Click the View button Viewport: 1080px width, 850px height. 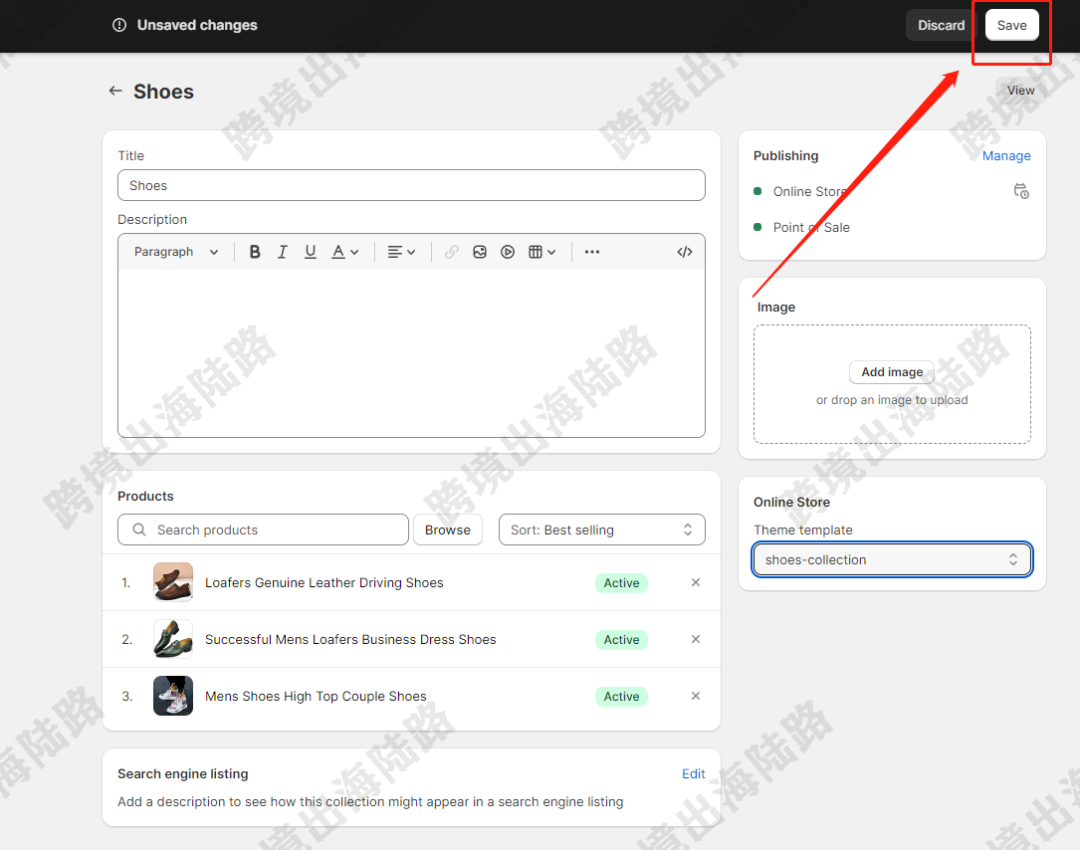1020,90
